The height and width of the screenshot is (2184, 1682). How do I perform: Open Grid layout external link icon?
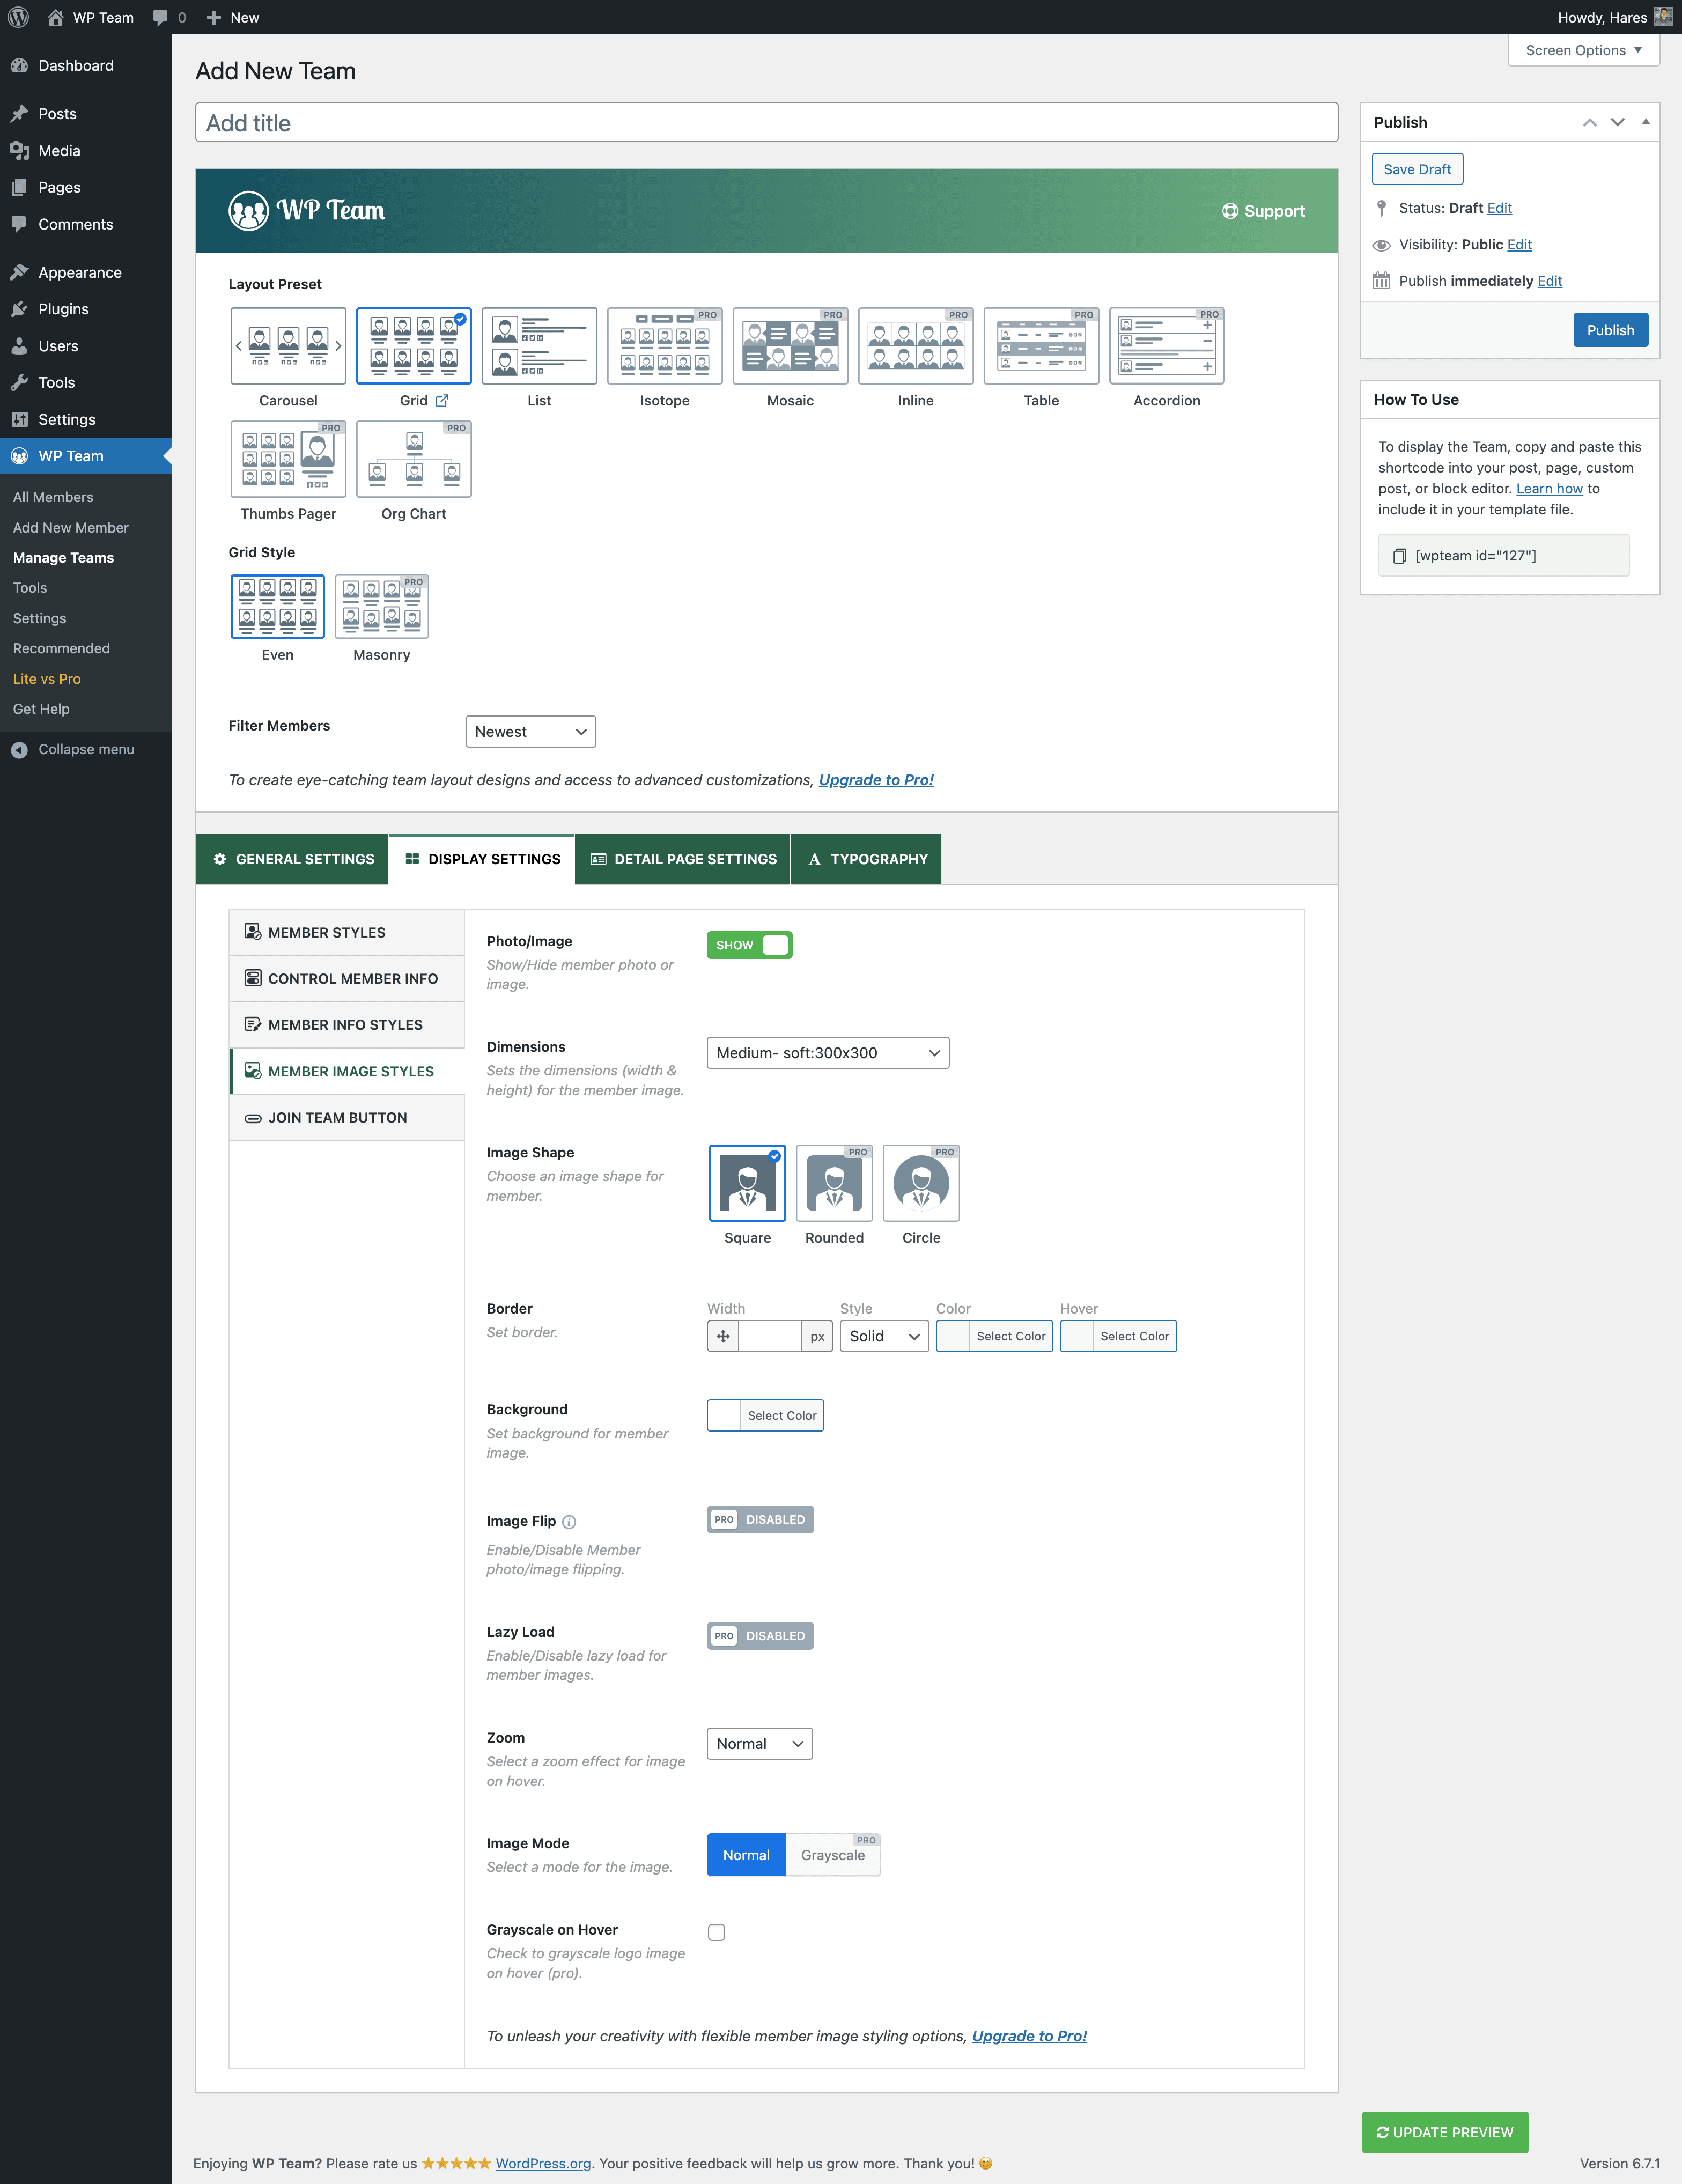(442, 400)
